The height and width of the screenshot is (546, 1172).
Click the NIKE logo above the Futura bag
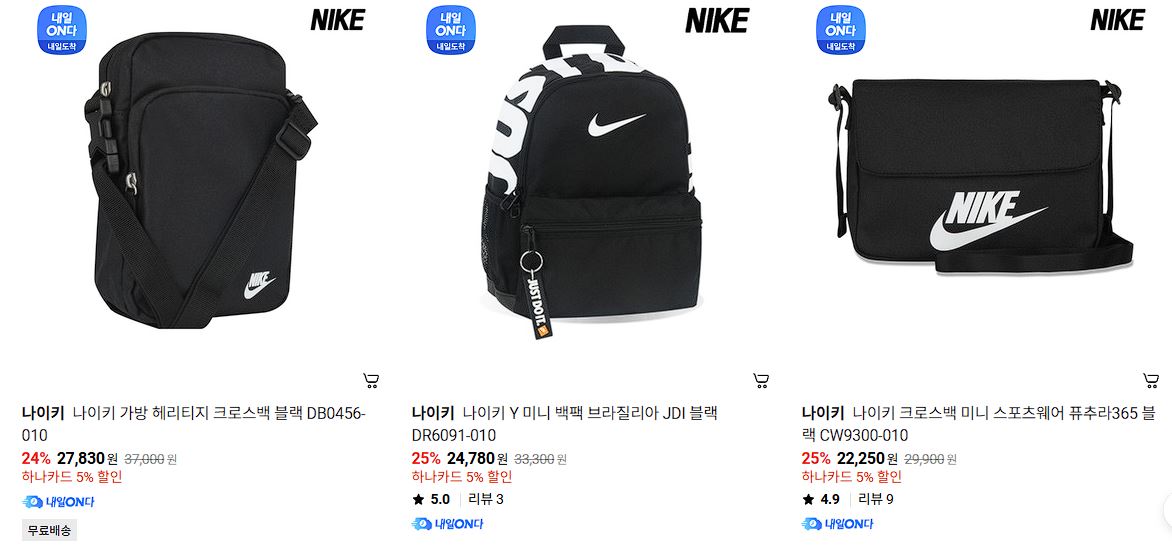pos(1117,20)
